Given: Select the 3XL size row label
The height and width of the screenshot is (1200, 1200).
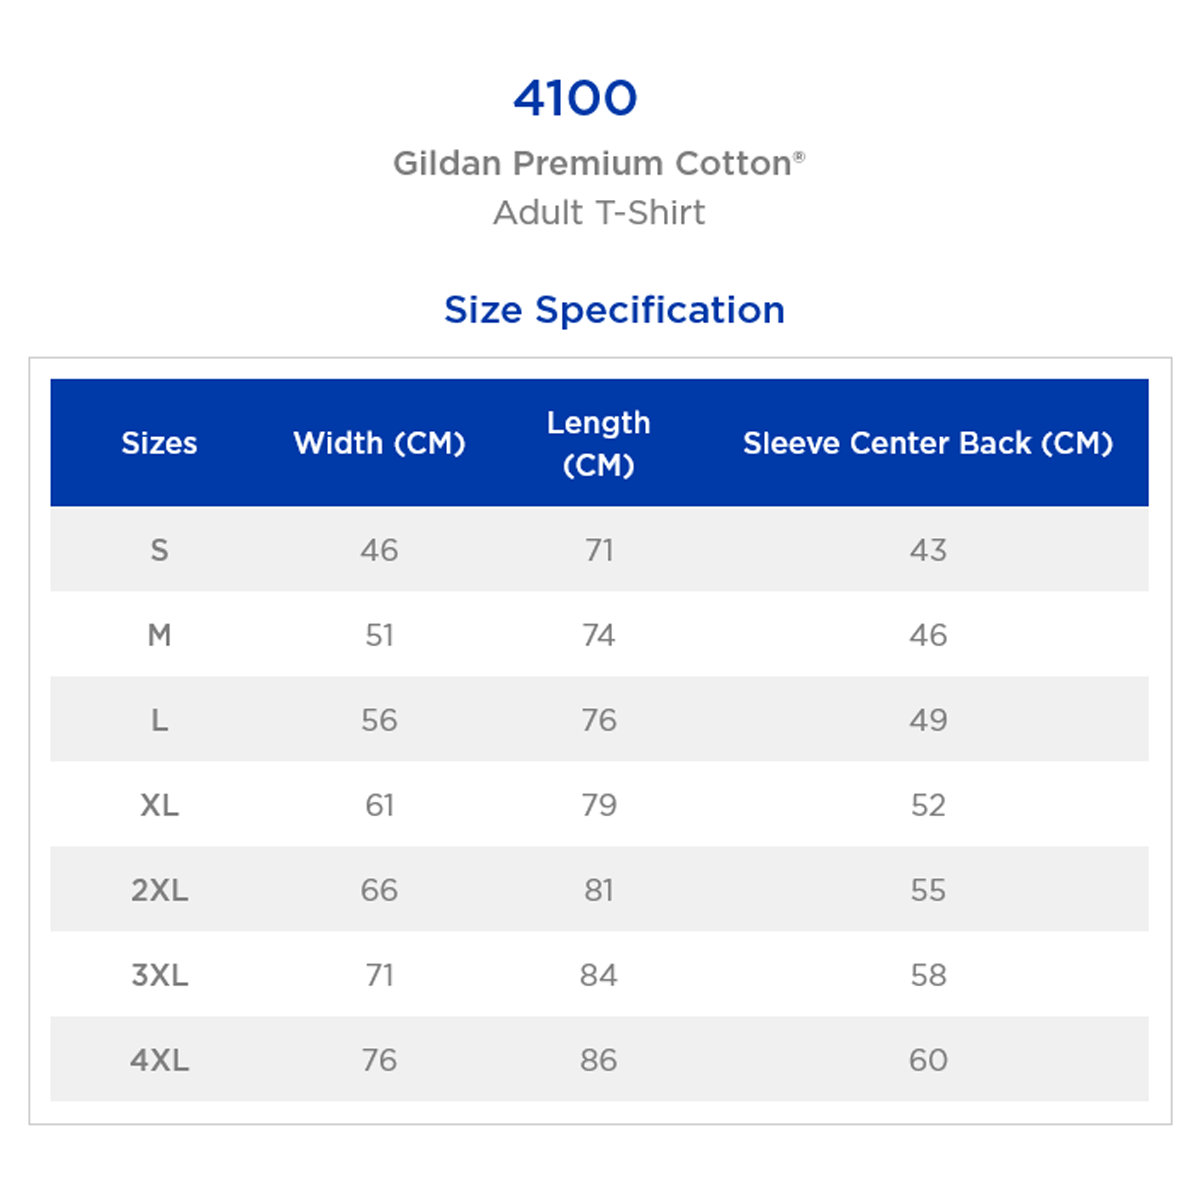Looking at the screenshot, I should click(159, 975).
